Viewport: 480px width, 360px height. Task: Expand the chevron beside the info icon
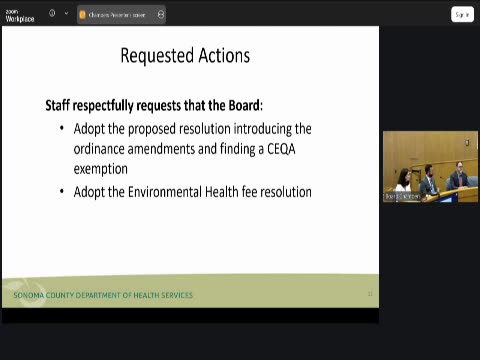pyautogui.click(x=66, y=13)
